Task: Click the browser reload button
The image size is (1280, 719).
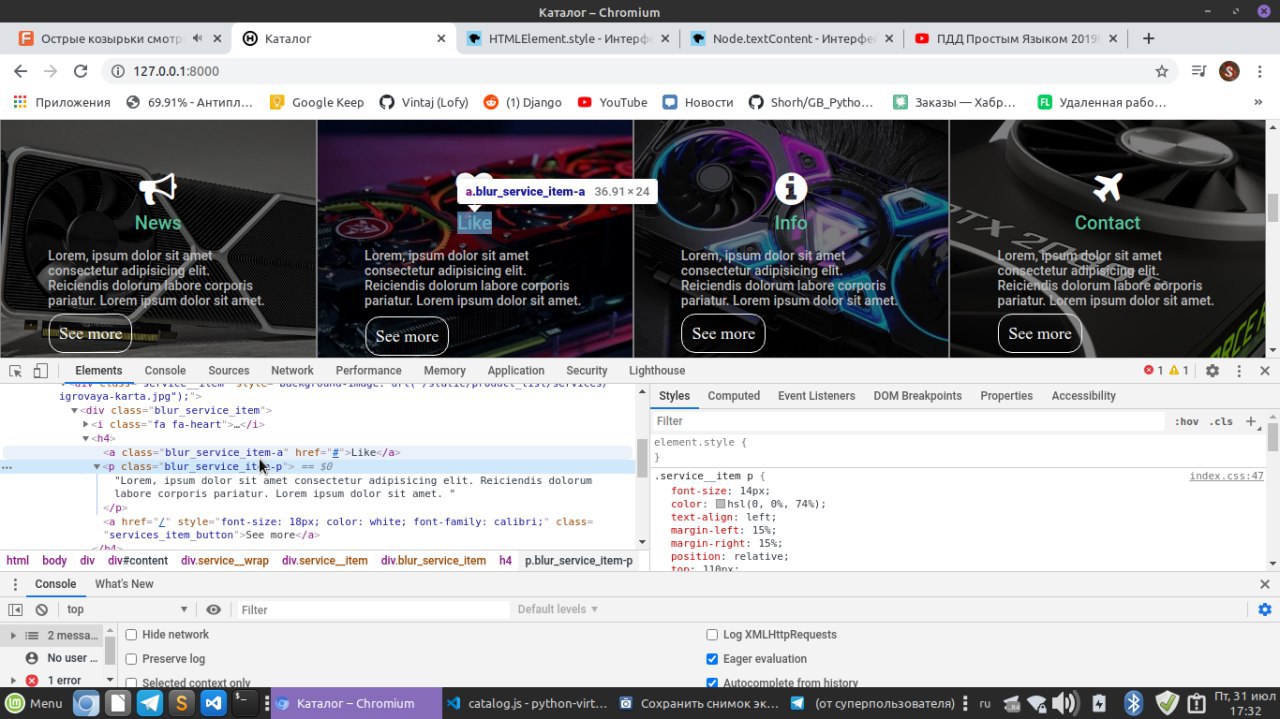Action: coord(81,71)
